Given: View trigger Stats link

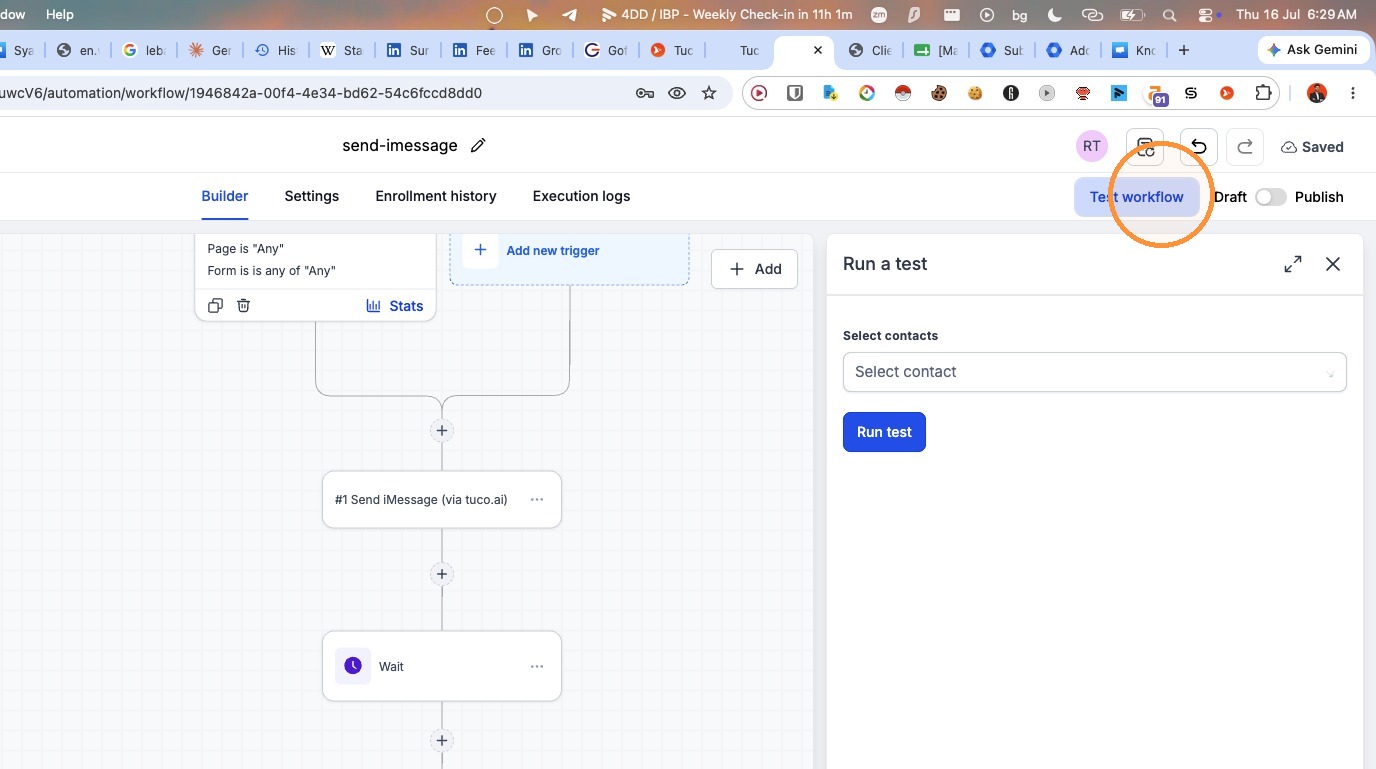Looking at the screenshot, I should [395, 306].
